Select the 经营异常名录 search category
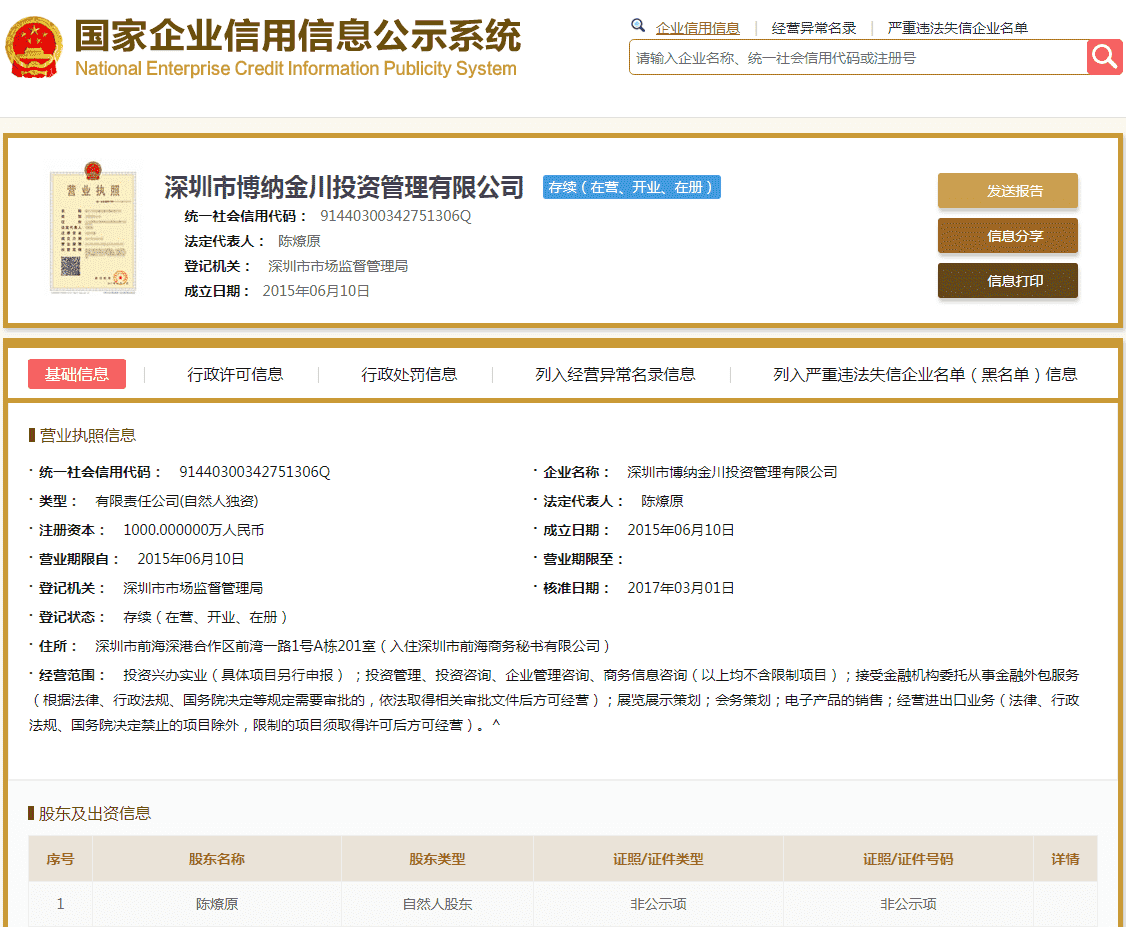This screenshot has width=1126, height=927. click(x=814, y=28)
